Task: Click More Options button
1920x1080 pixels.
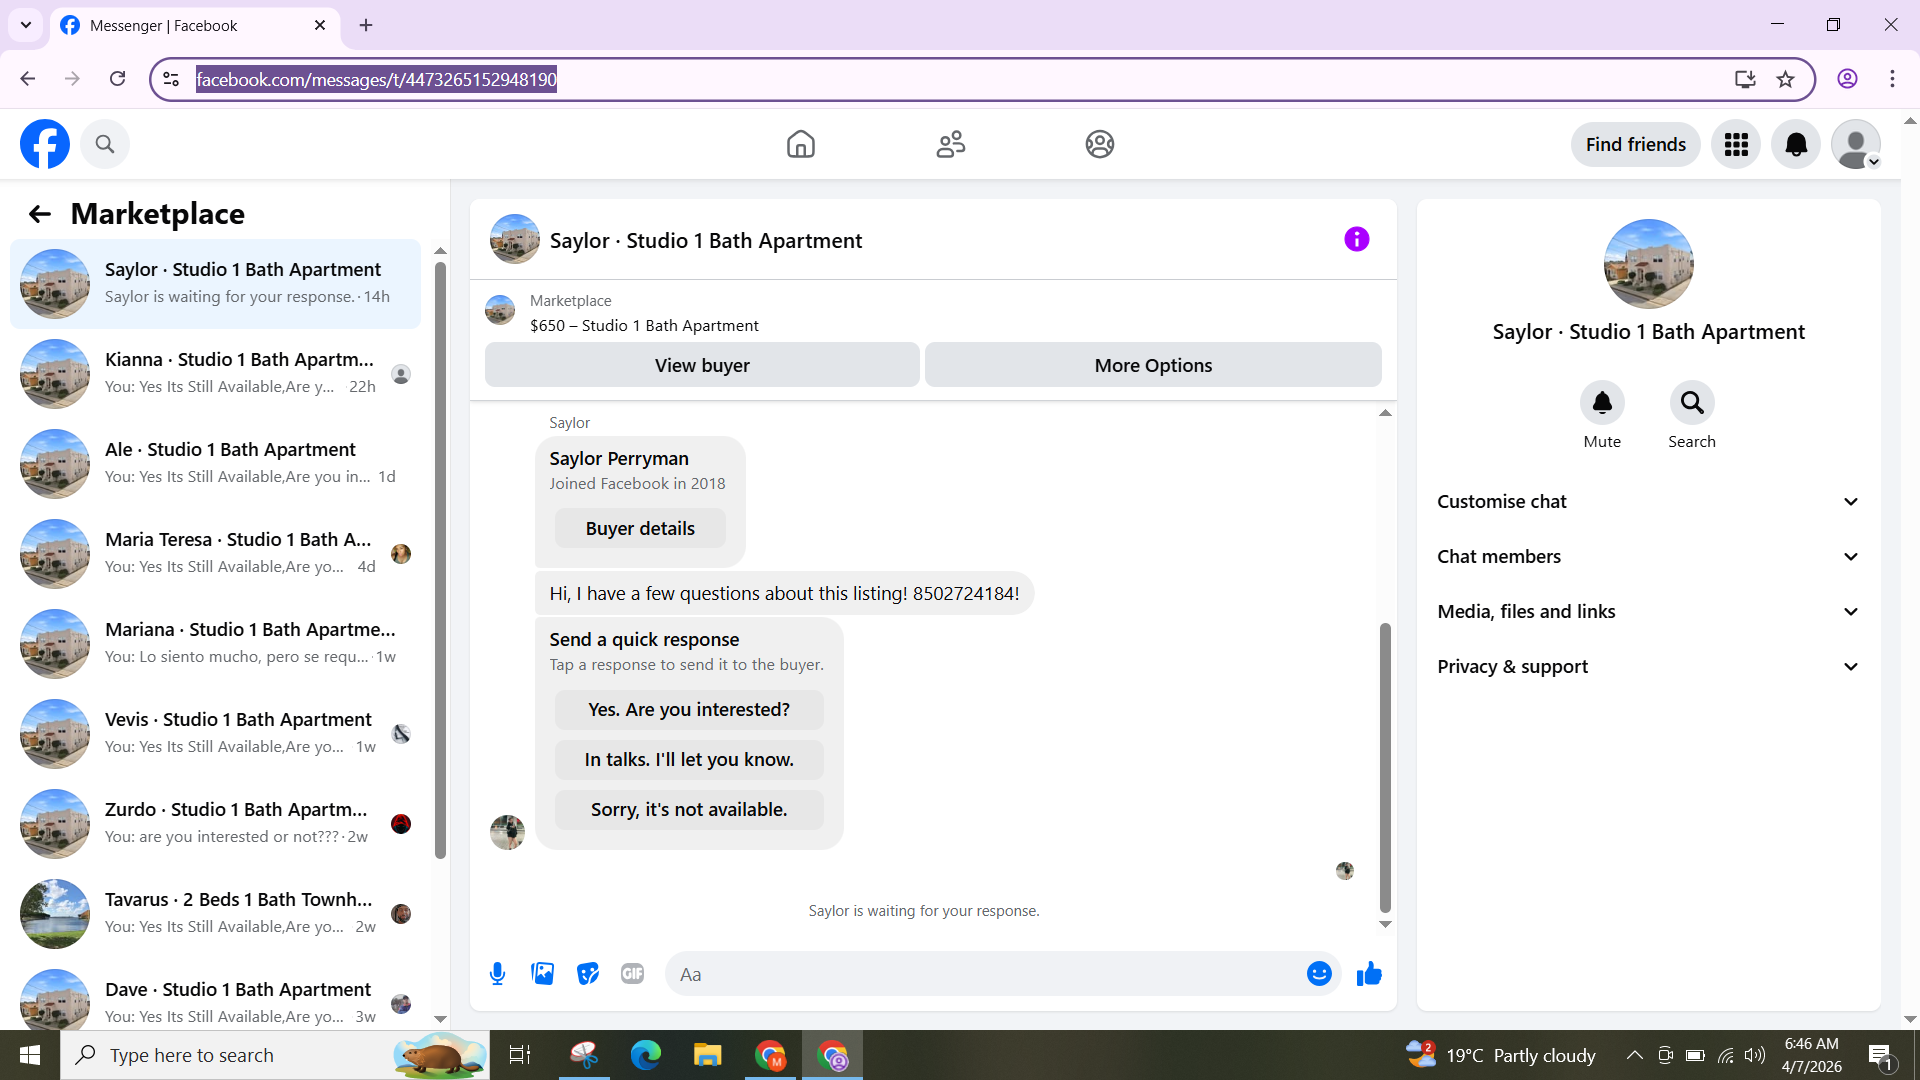Action: 1153,365
